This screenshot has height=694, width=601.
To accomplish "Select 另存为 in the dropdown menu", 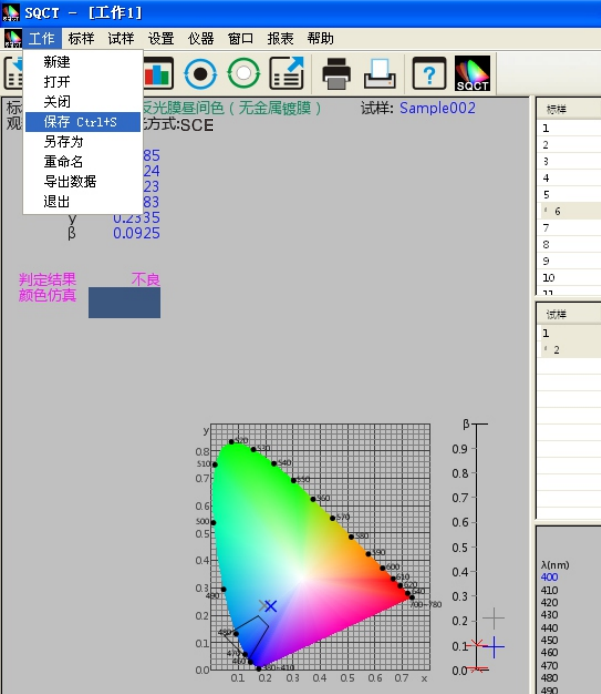I will coord(63,142).
